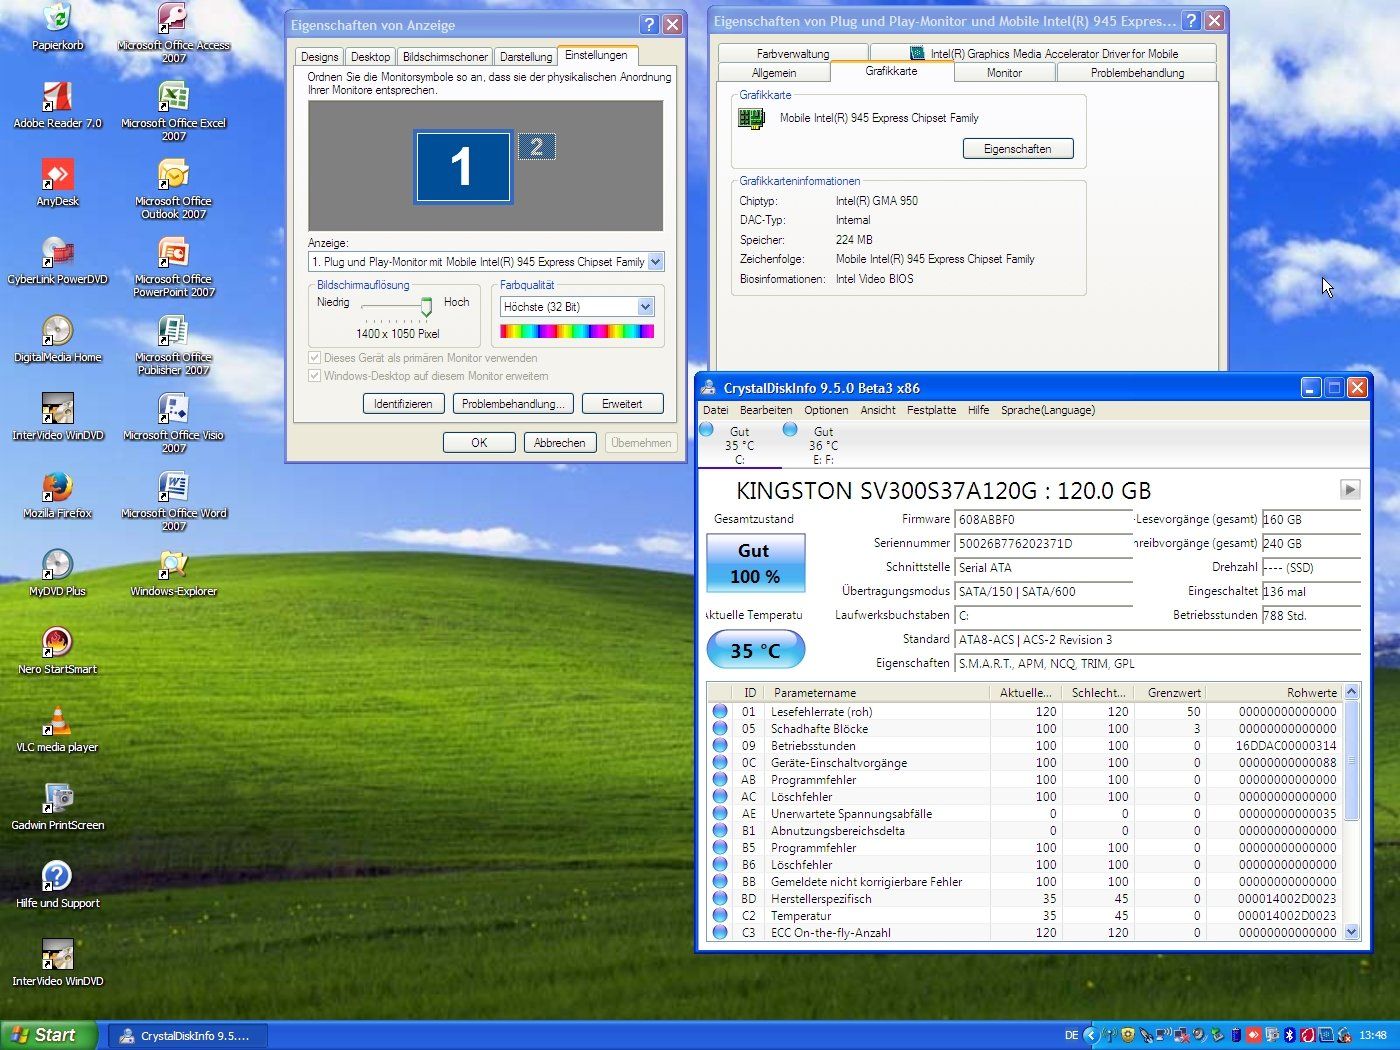
Task: Switch to the Bildschirmschoner tab
Action: pos(445,57)
